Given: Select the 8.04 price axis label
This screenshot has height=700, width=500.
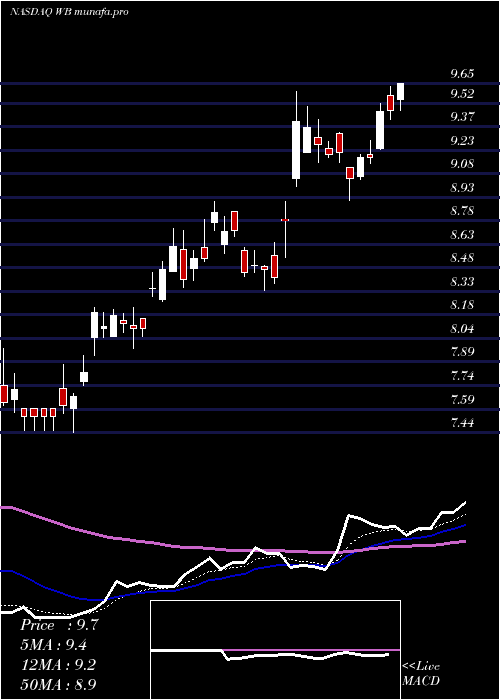Looking at the screenshot, I should pyautogui.click(x=462, y=329).
